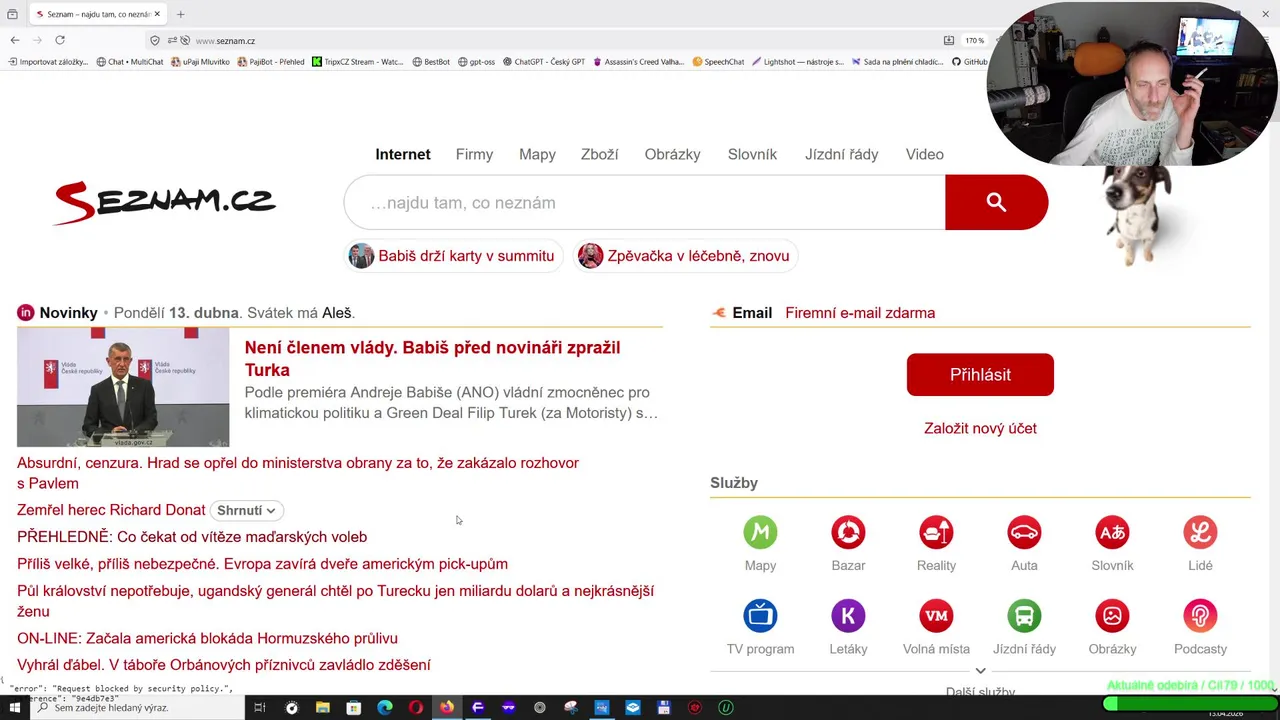Open the SpeechChat bookmark
1280x720 pixels.
pyautogui.click(x=719, y=62)
